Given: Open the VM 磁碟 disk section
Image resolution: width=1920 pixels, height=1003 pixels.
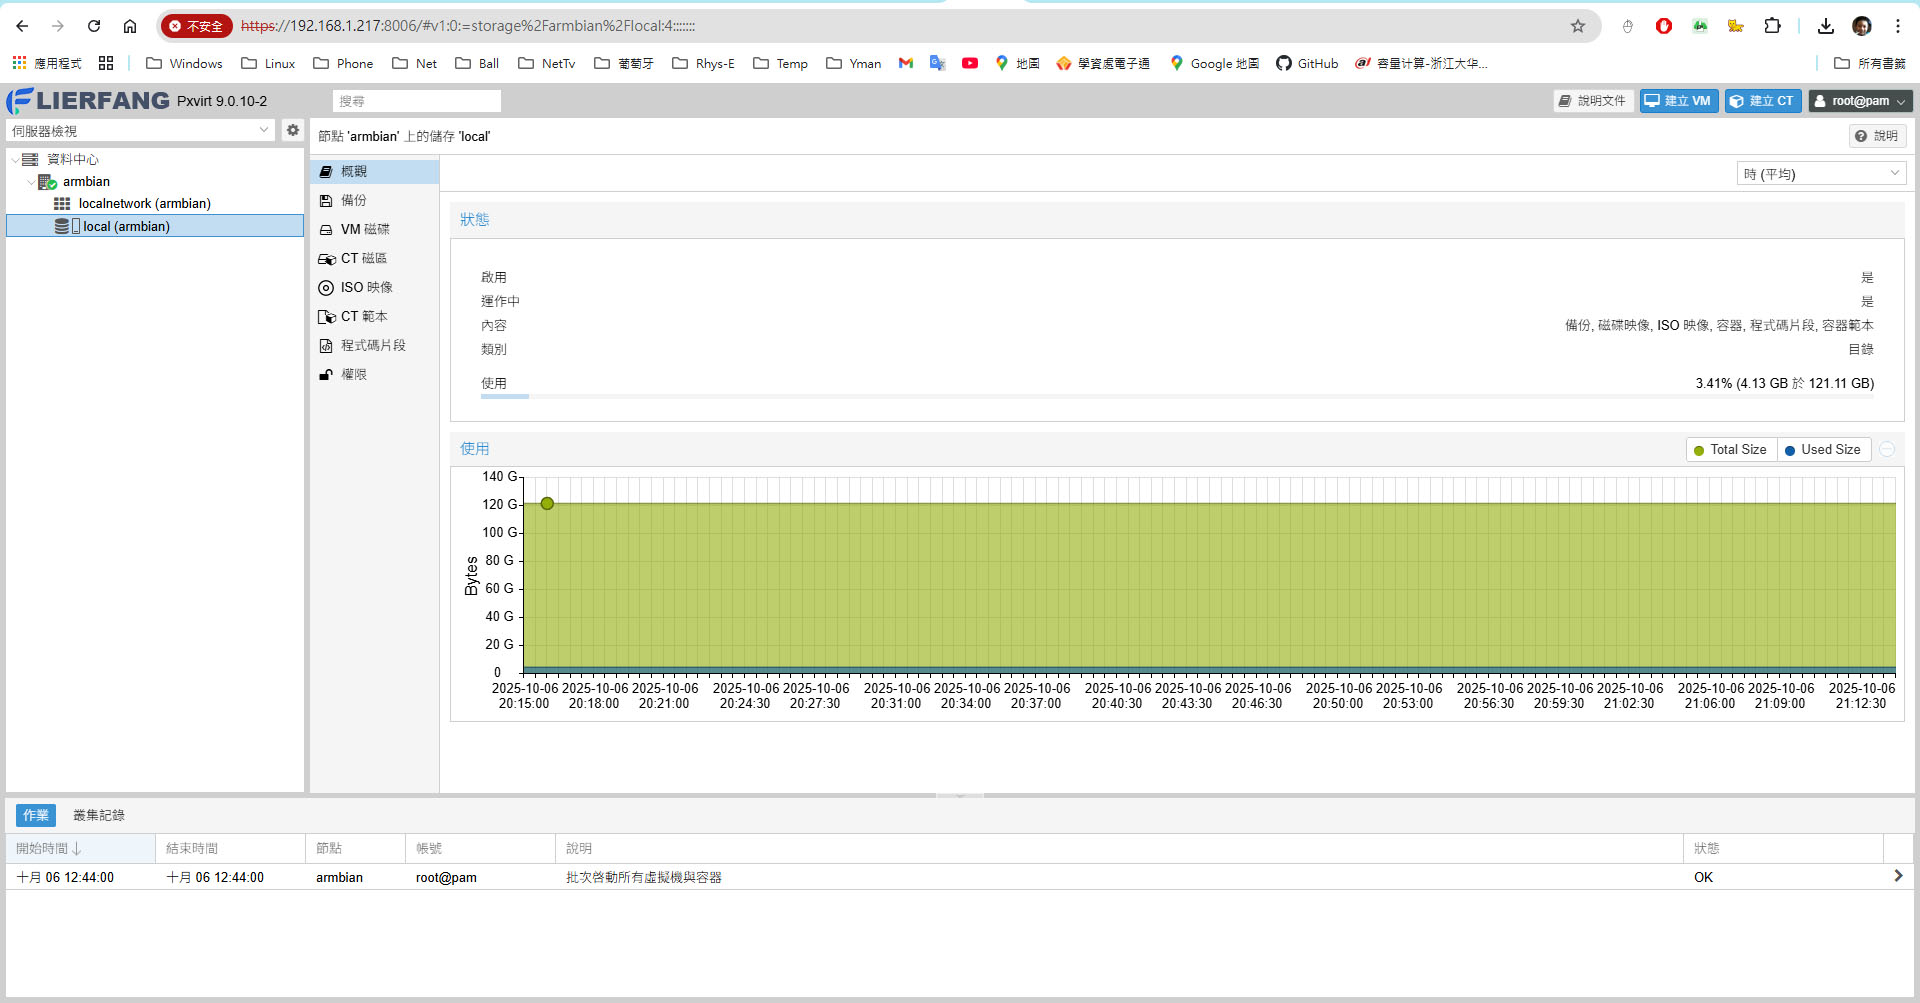Looking at the screenshot, I should point(364,230).
